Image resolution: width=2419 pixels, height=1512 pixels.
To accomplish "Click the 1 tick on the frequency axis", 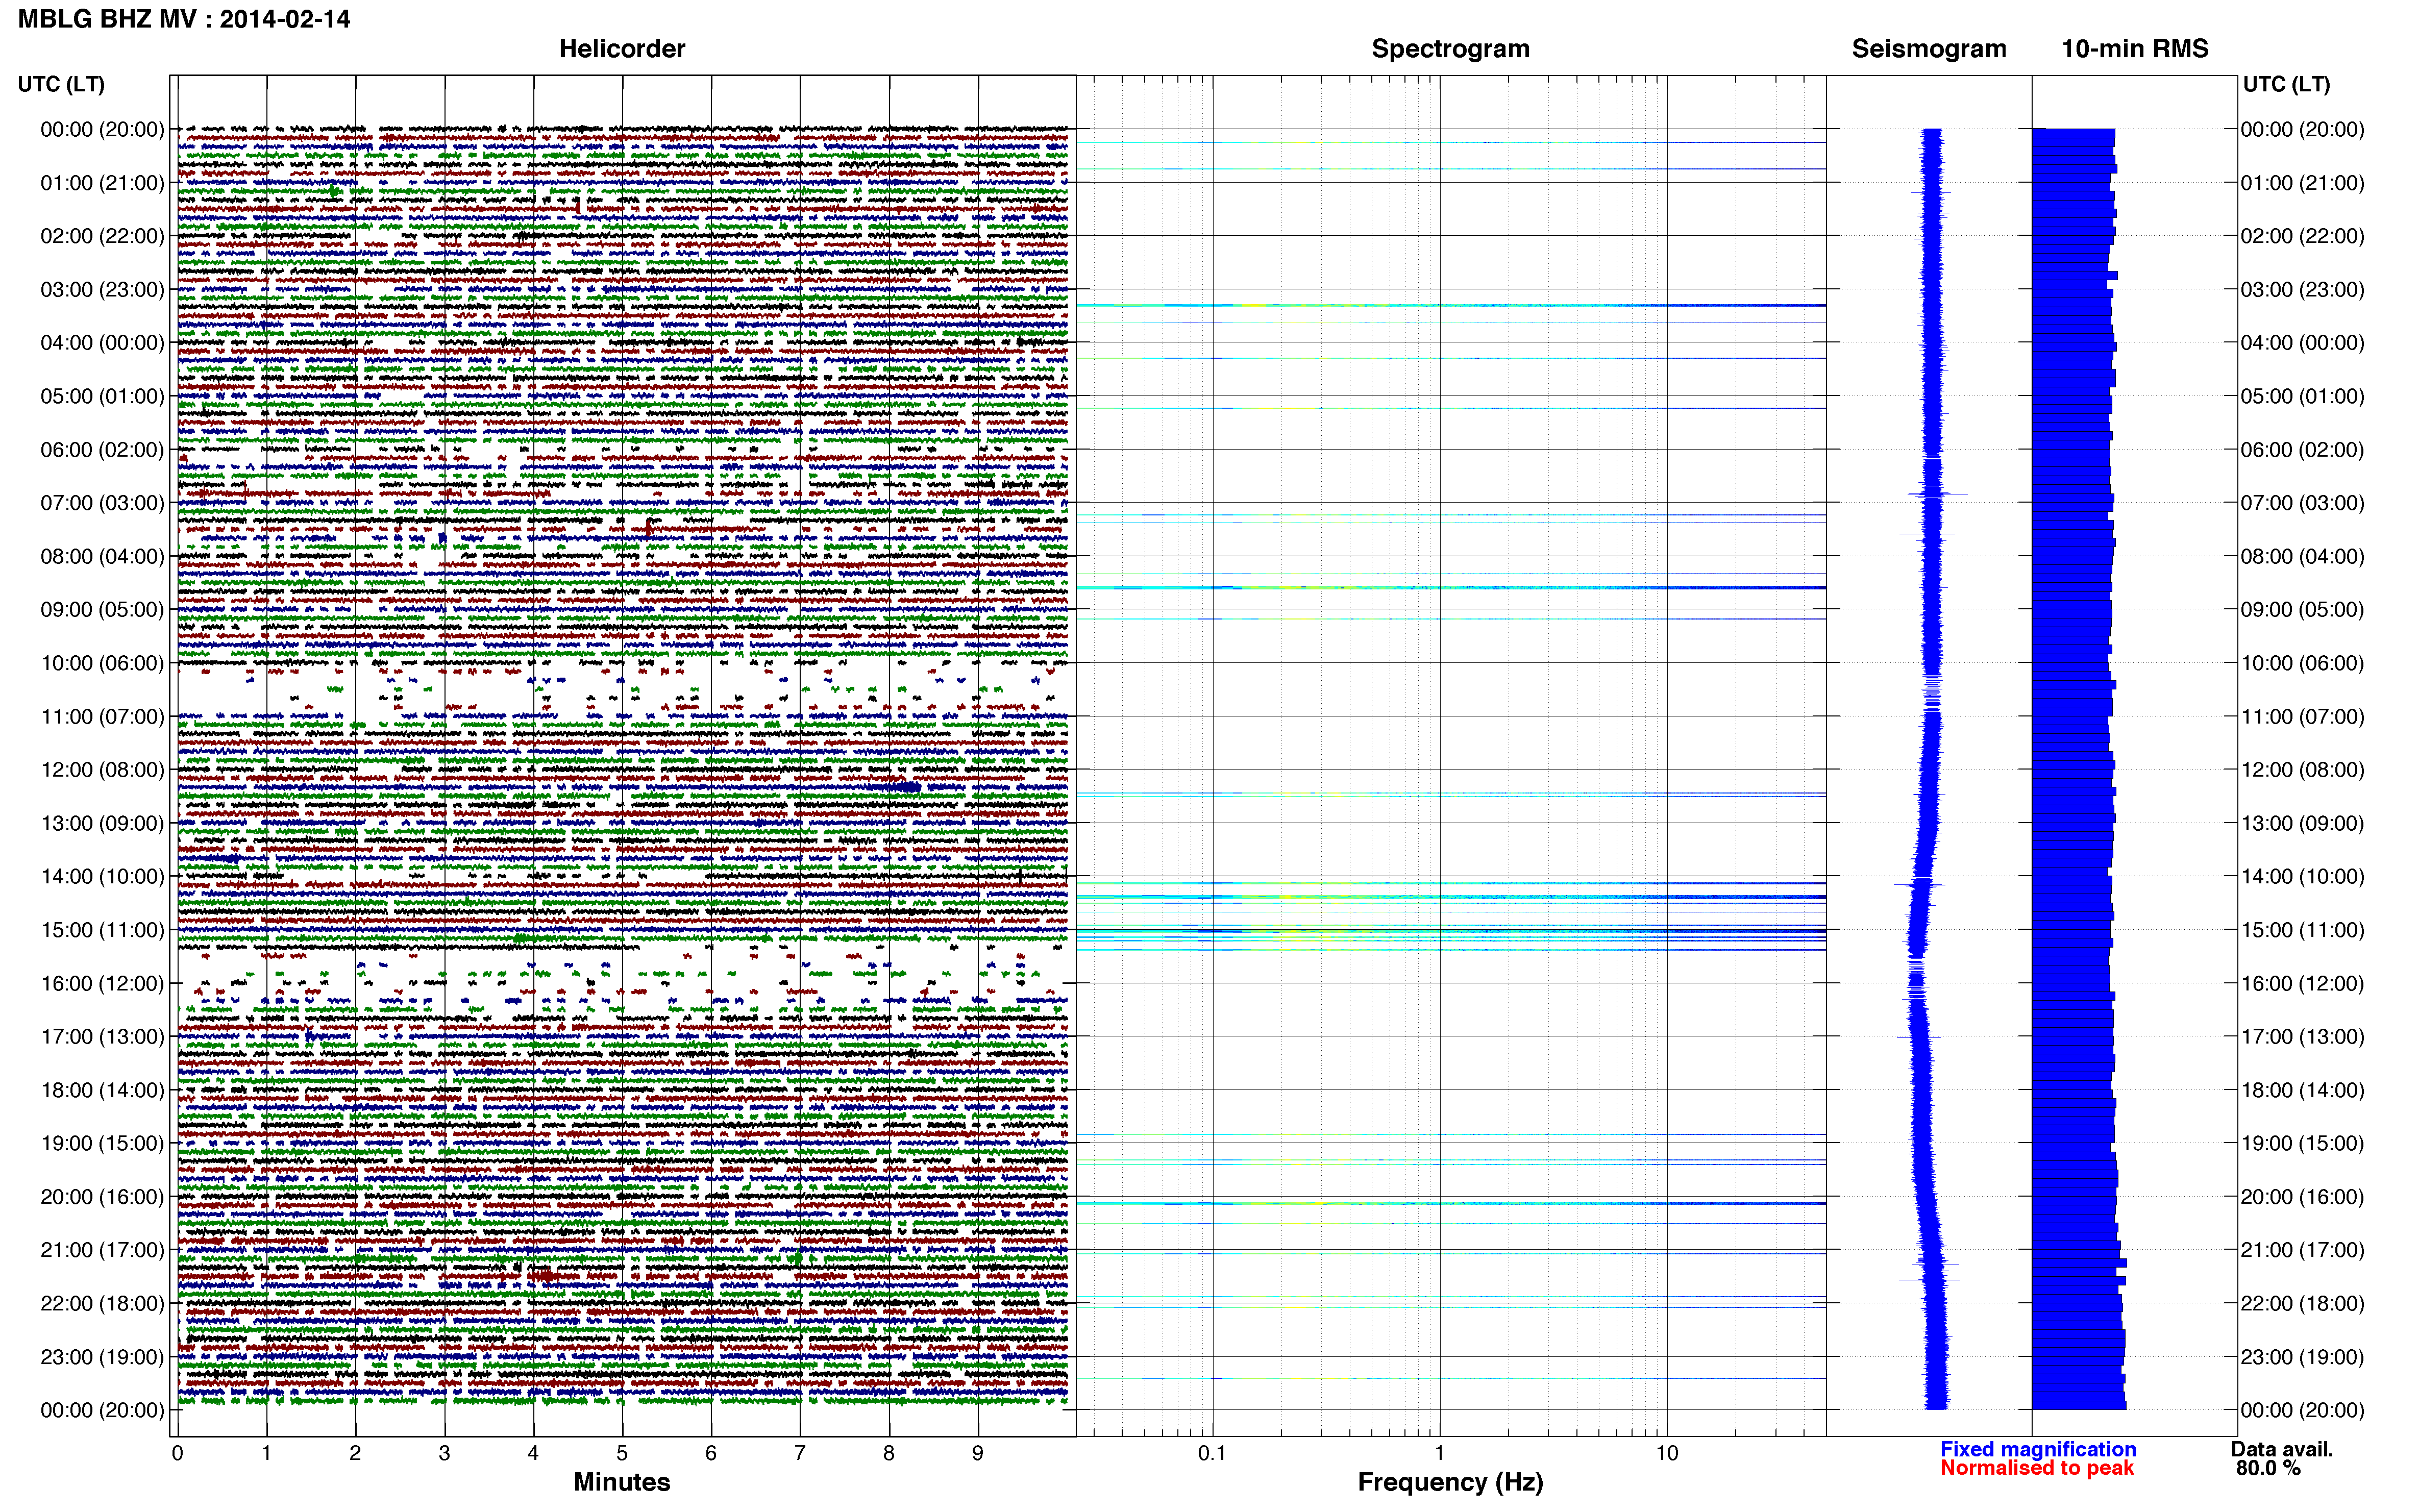I will (x=1439, y=1453).
